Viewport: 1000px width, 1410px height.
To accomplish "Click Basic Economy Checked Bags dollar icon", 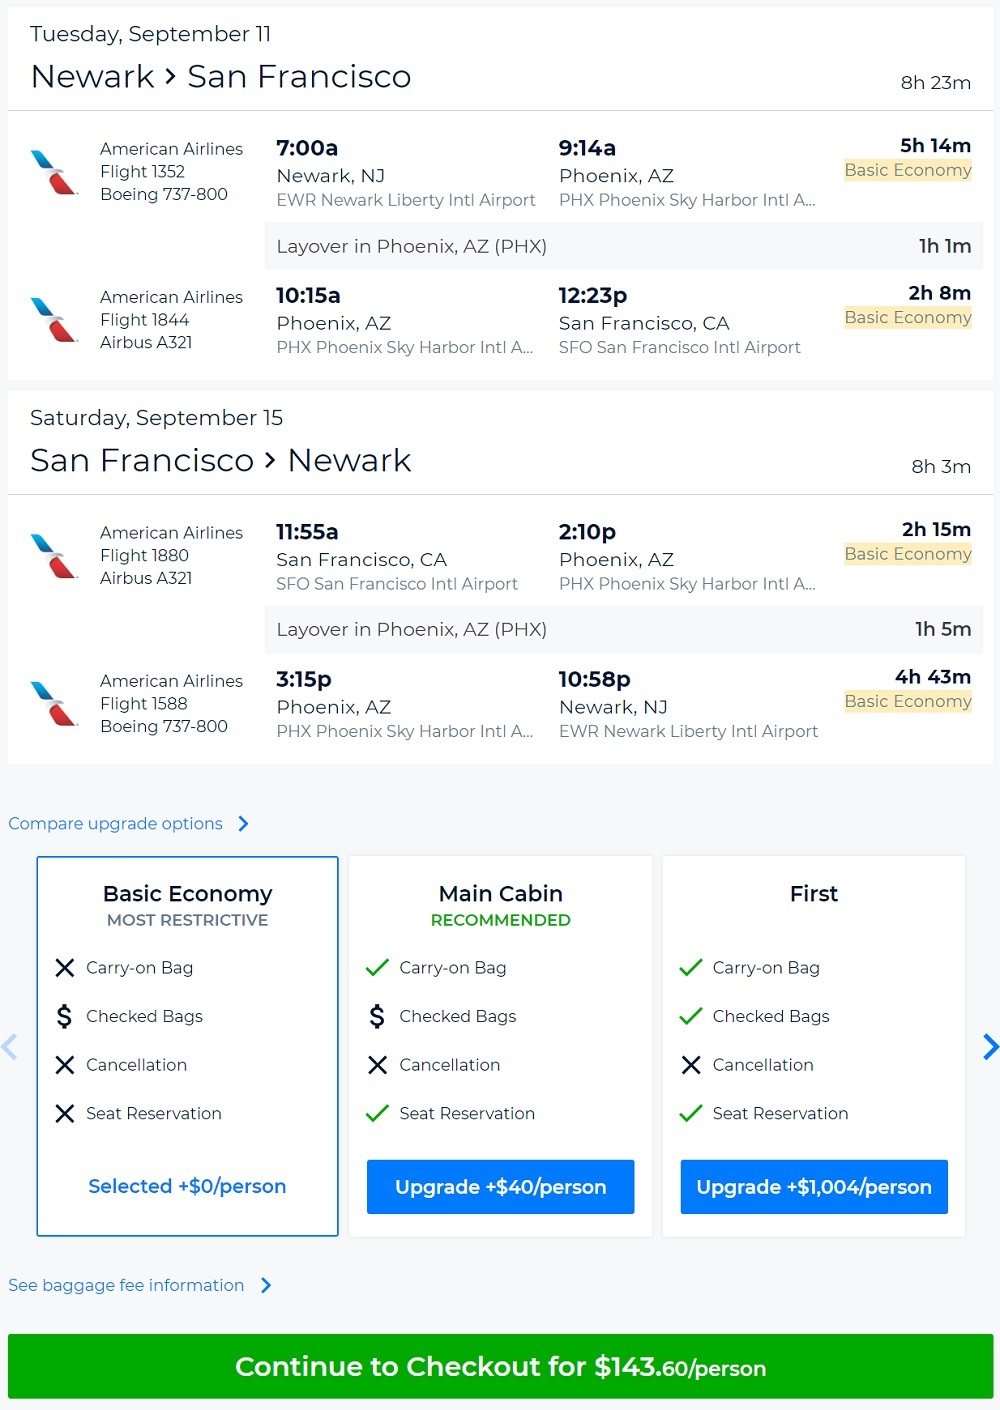I will (64, 1017).
